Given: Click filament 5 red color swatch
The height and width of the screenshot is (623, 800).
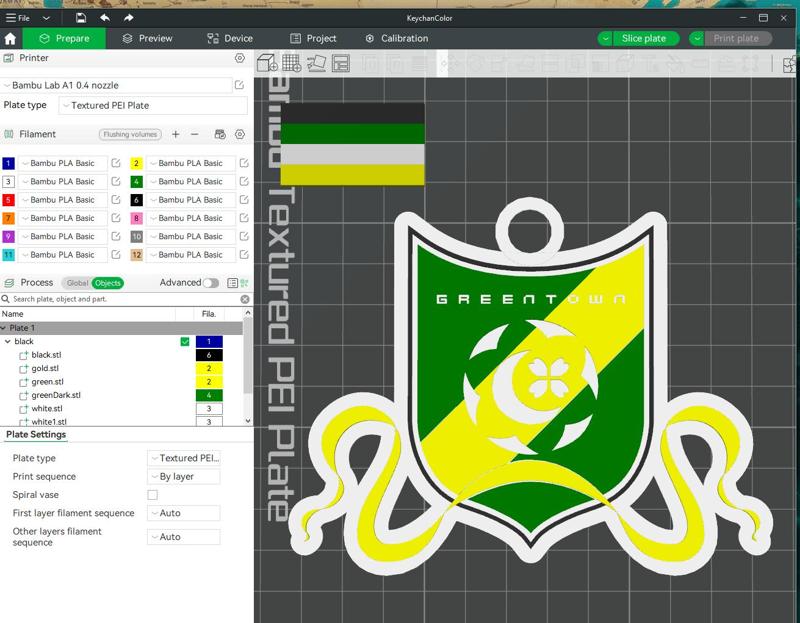Looking at the screenshot, I should (x=8, y=200).
